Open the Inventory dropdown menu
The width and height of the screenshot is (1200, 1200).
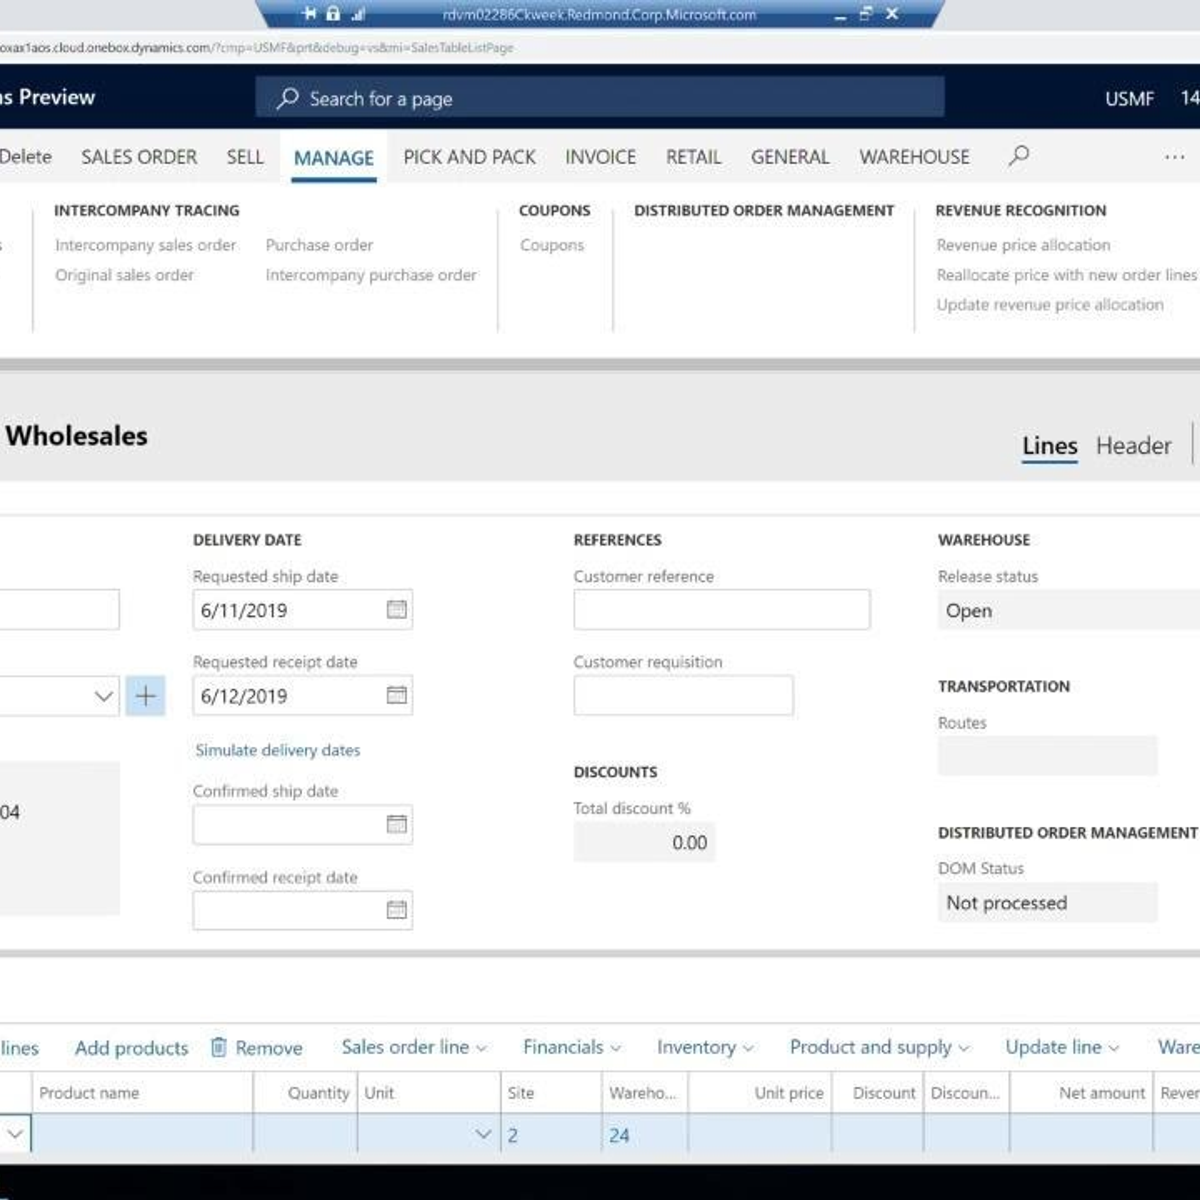pyautogui.click(x=705, y=1047)
